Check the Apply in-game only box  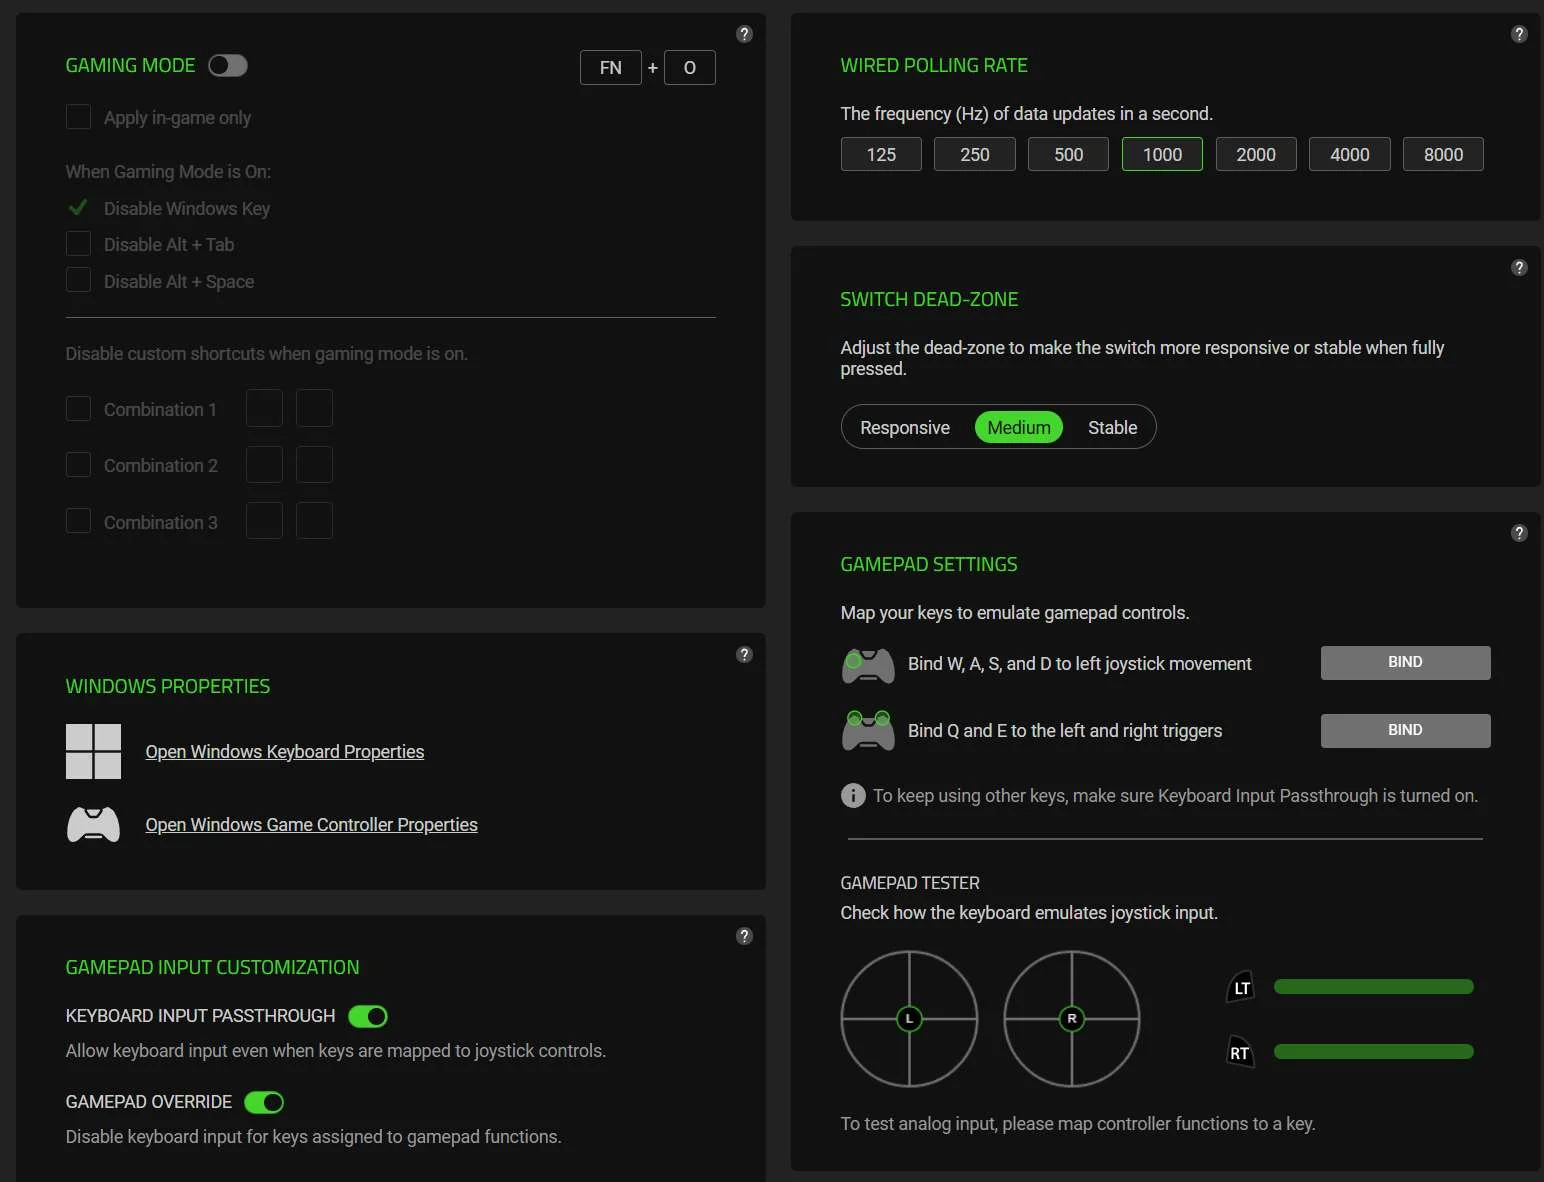coord(78,117)
